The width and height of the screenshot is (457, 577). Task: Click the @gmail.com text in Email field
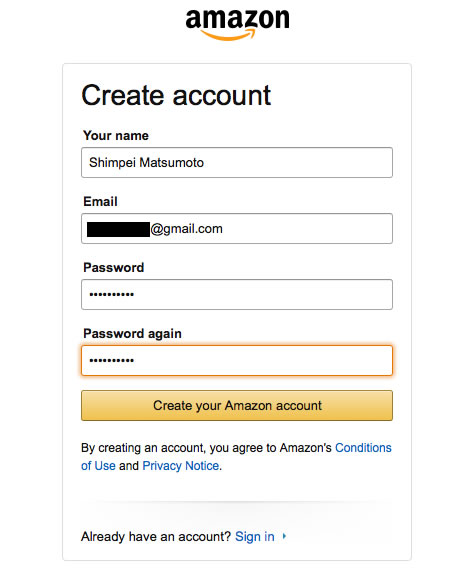[187, 229]
